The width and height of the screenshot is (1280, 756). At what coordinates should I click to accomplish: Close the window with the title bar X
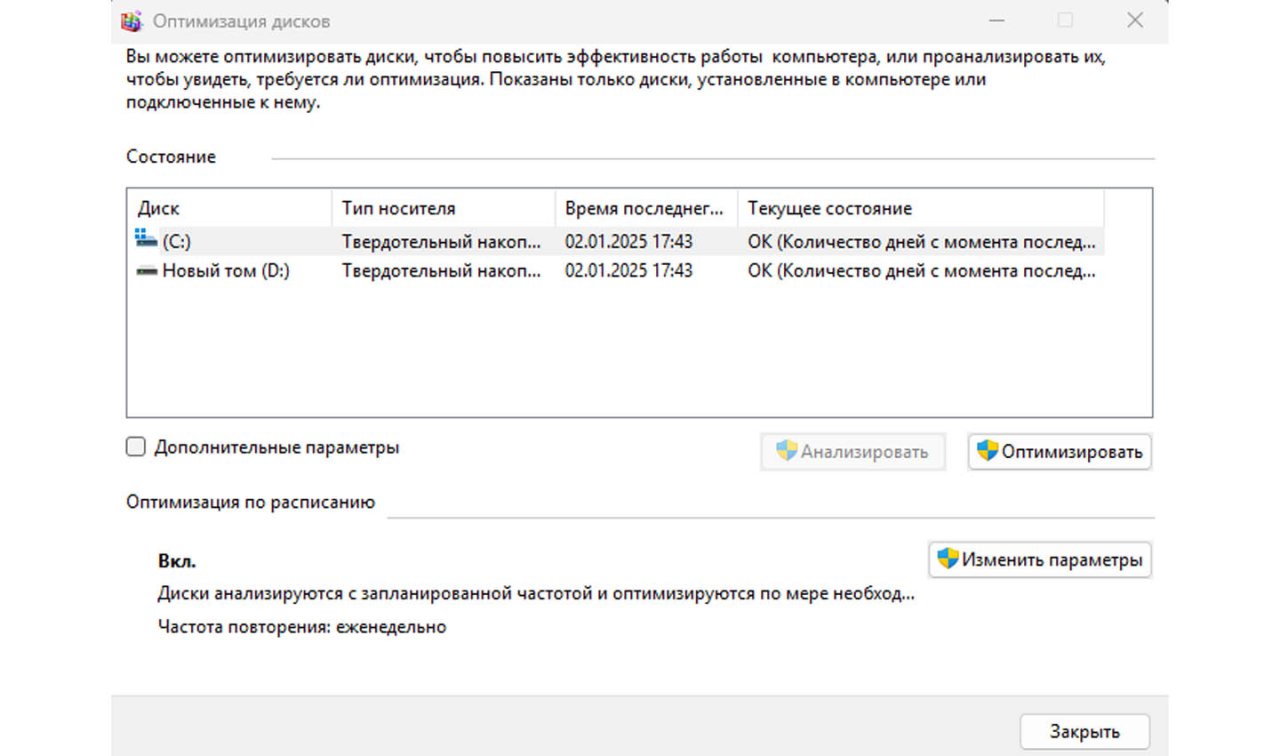pos(1135,20)
